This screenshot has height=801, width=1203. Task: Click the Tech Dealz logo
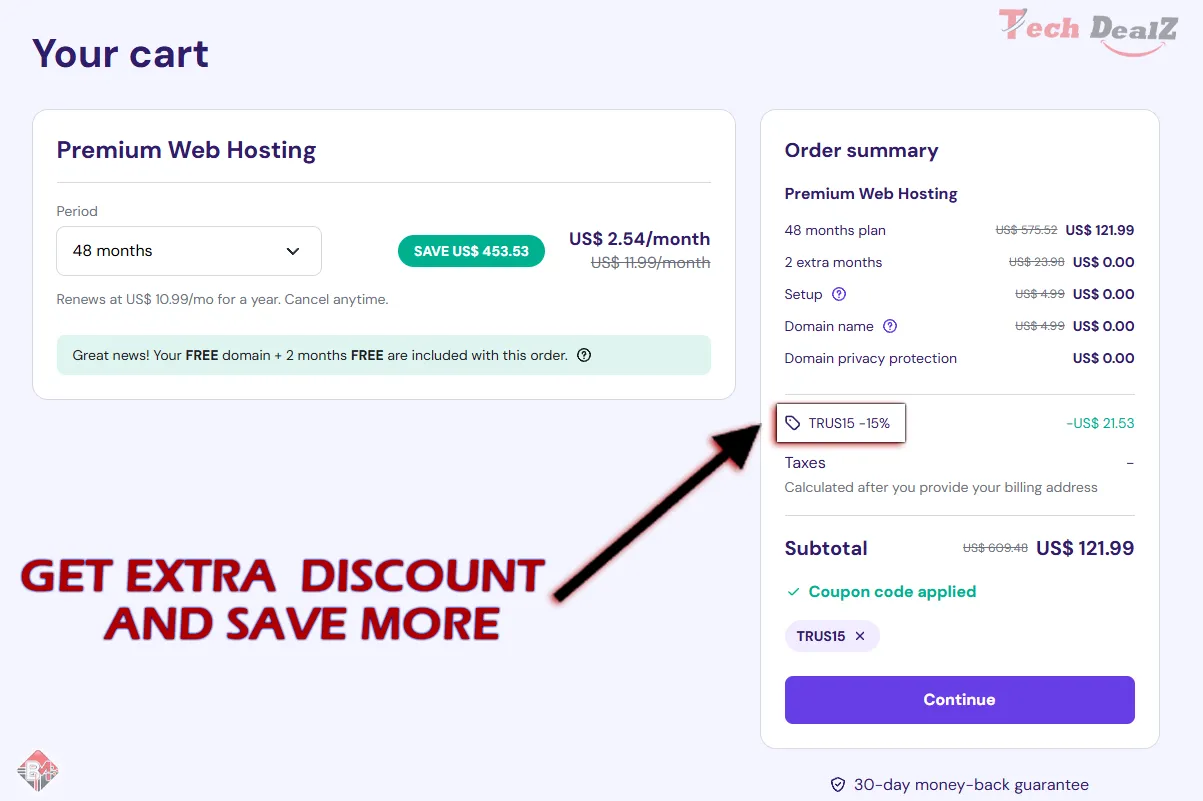[1088, 30]
